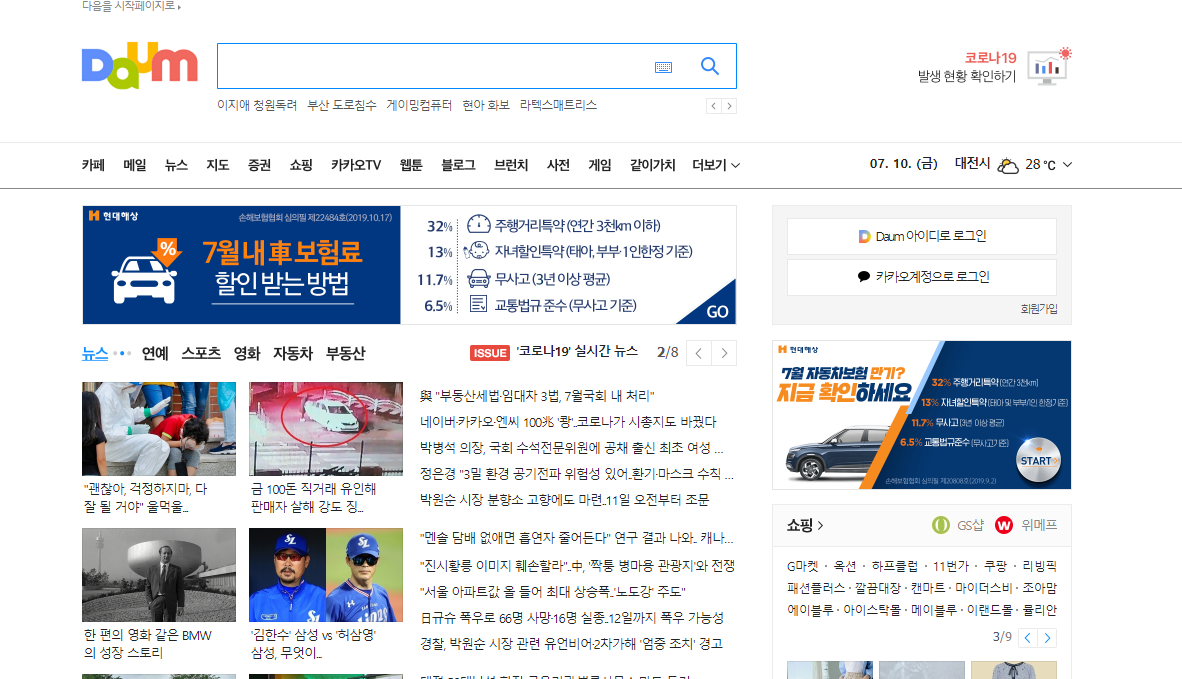The height and width of the screenshot is (679, 1182).
Task: Open thumbnail of BMW black-and-white photo
Action: [158, 575]
